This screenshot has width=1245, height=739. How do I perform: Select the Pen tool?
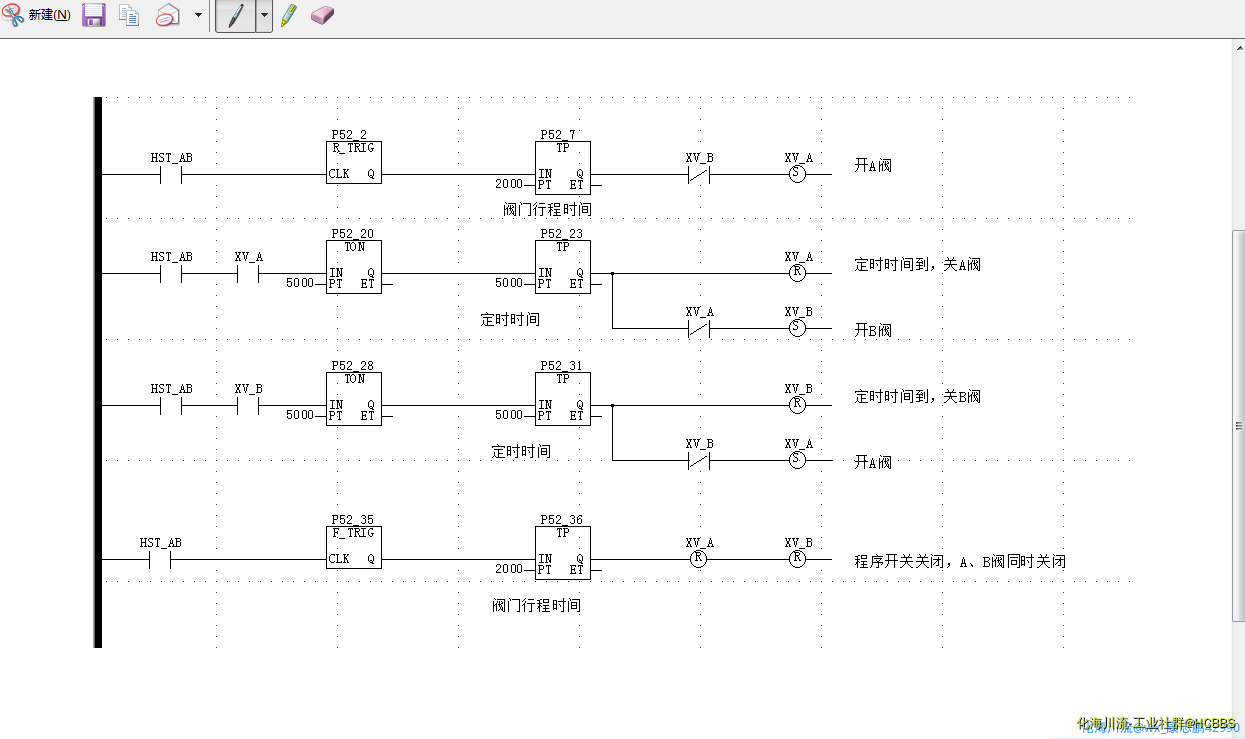[x=235, y=16]
